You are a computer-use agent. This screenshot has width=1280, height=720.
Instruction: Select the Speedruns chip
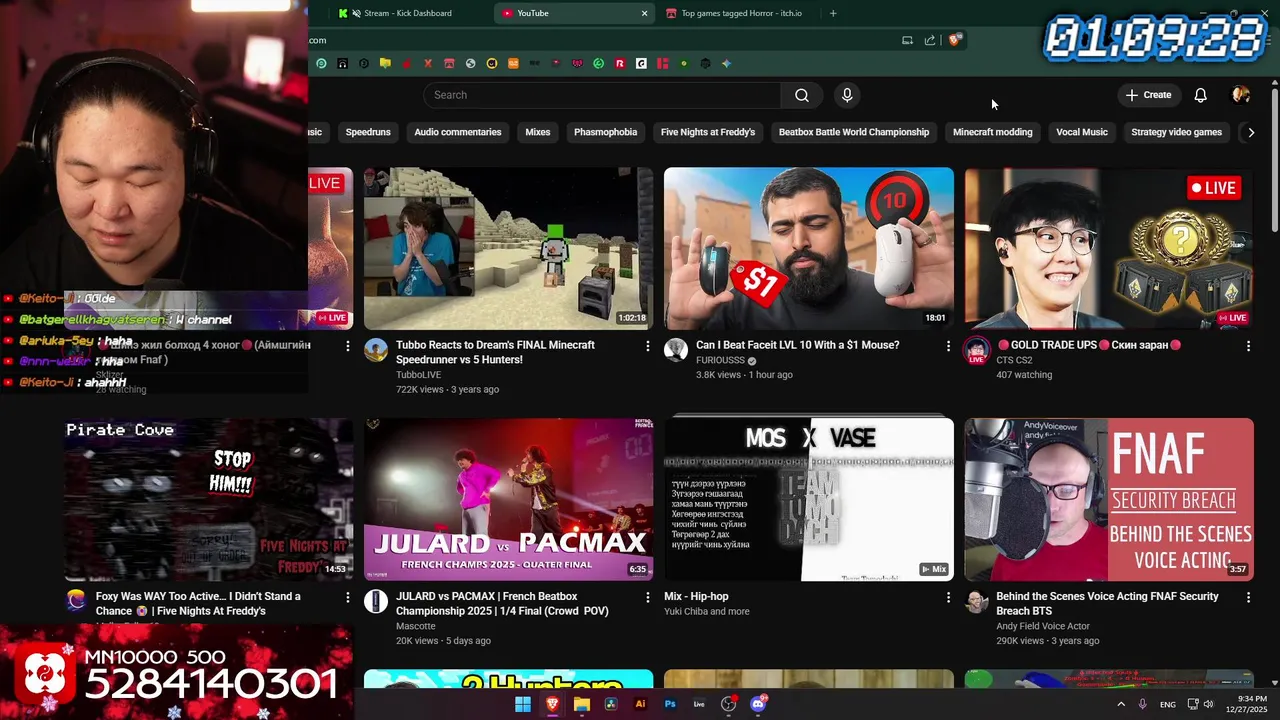pyautogui.click(x=368, y=132)
